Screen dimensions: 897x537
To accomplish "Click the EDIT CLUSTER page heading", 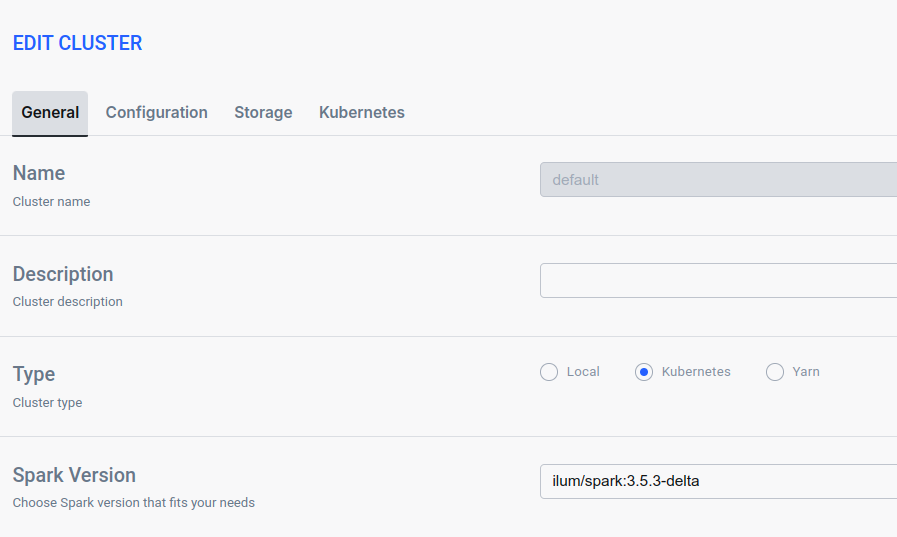I will point(77,43).
